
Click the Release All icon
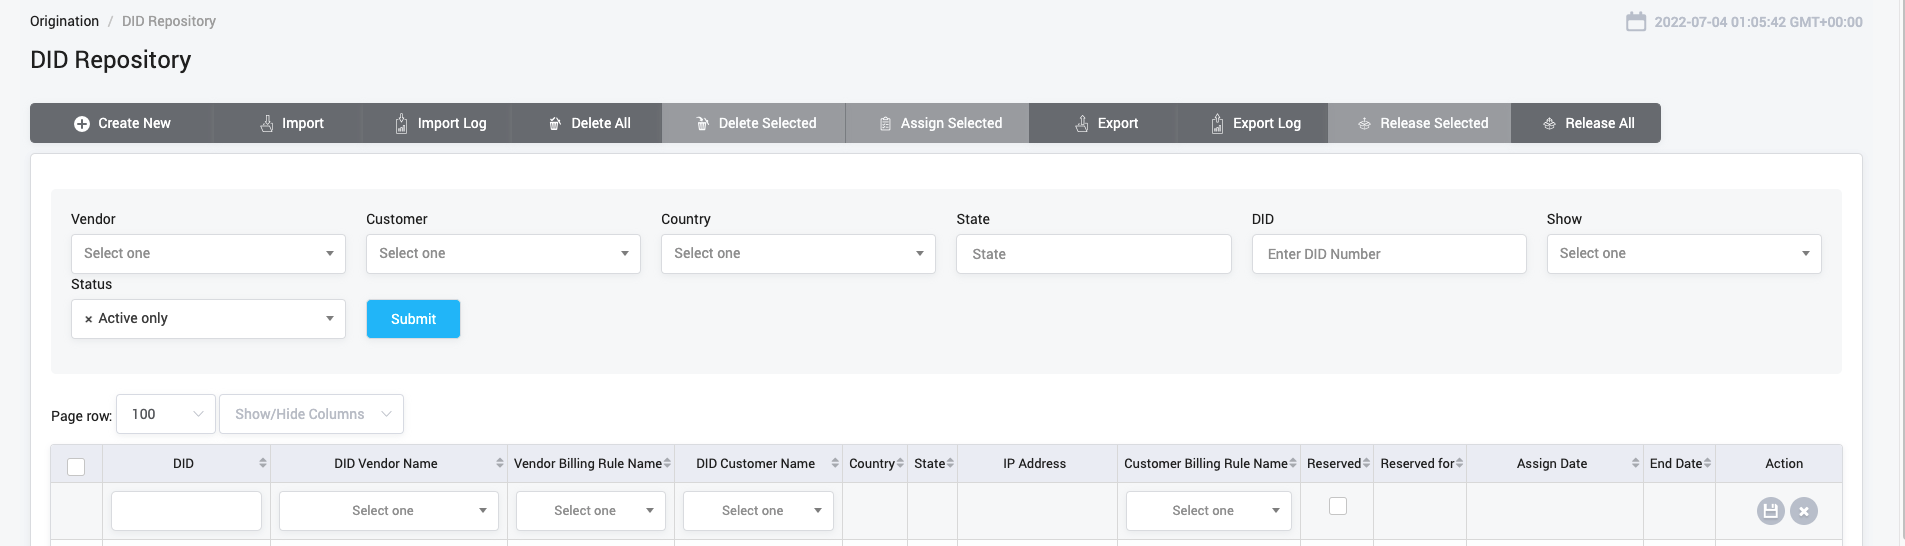point(1549,124)
